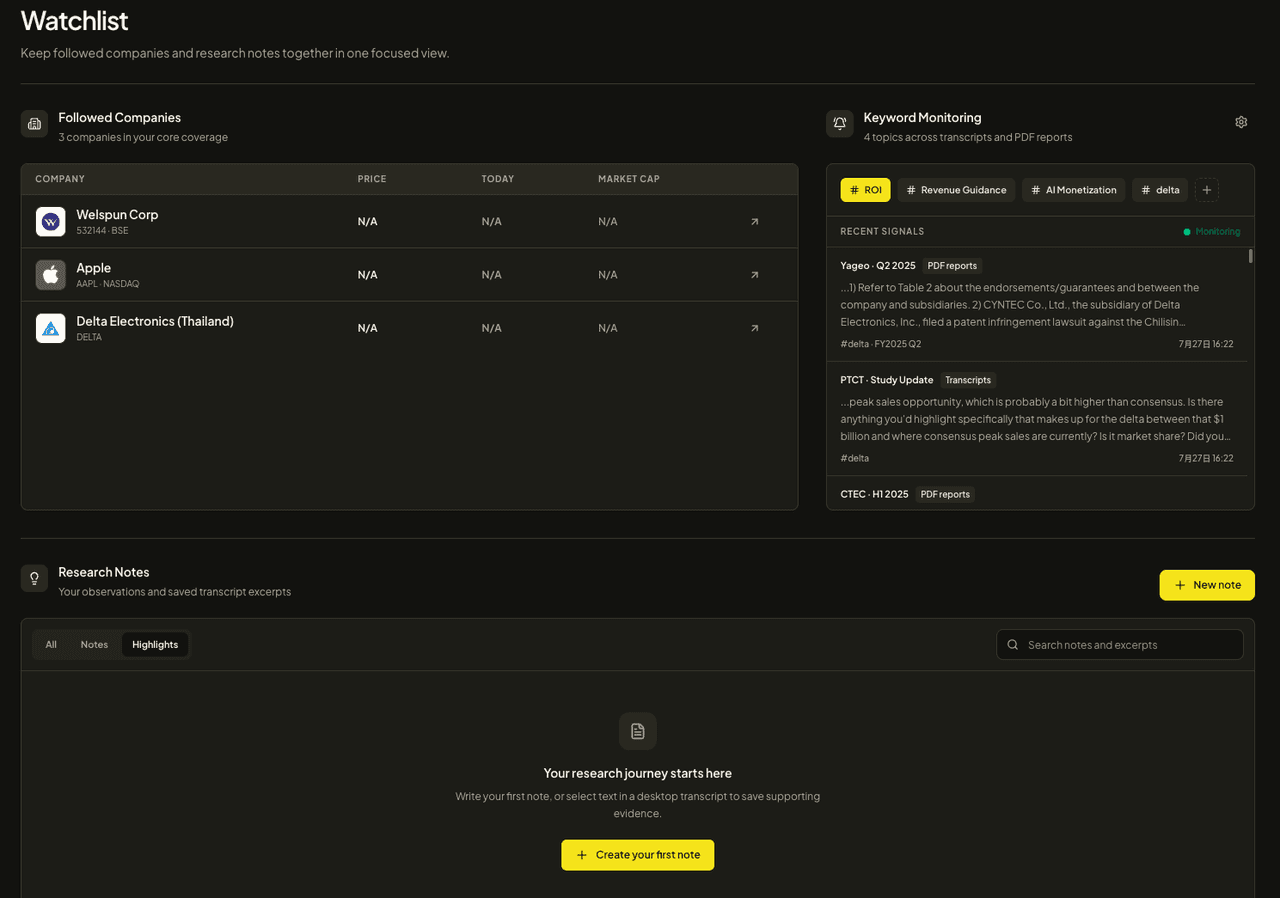Add a new keyword with plus button
The width and height of the screenshot is (1280, 898).
click(1207, 190)
